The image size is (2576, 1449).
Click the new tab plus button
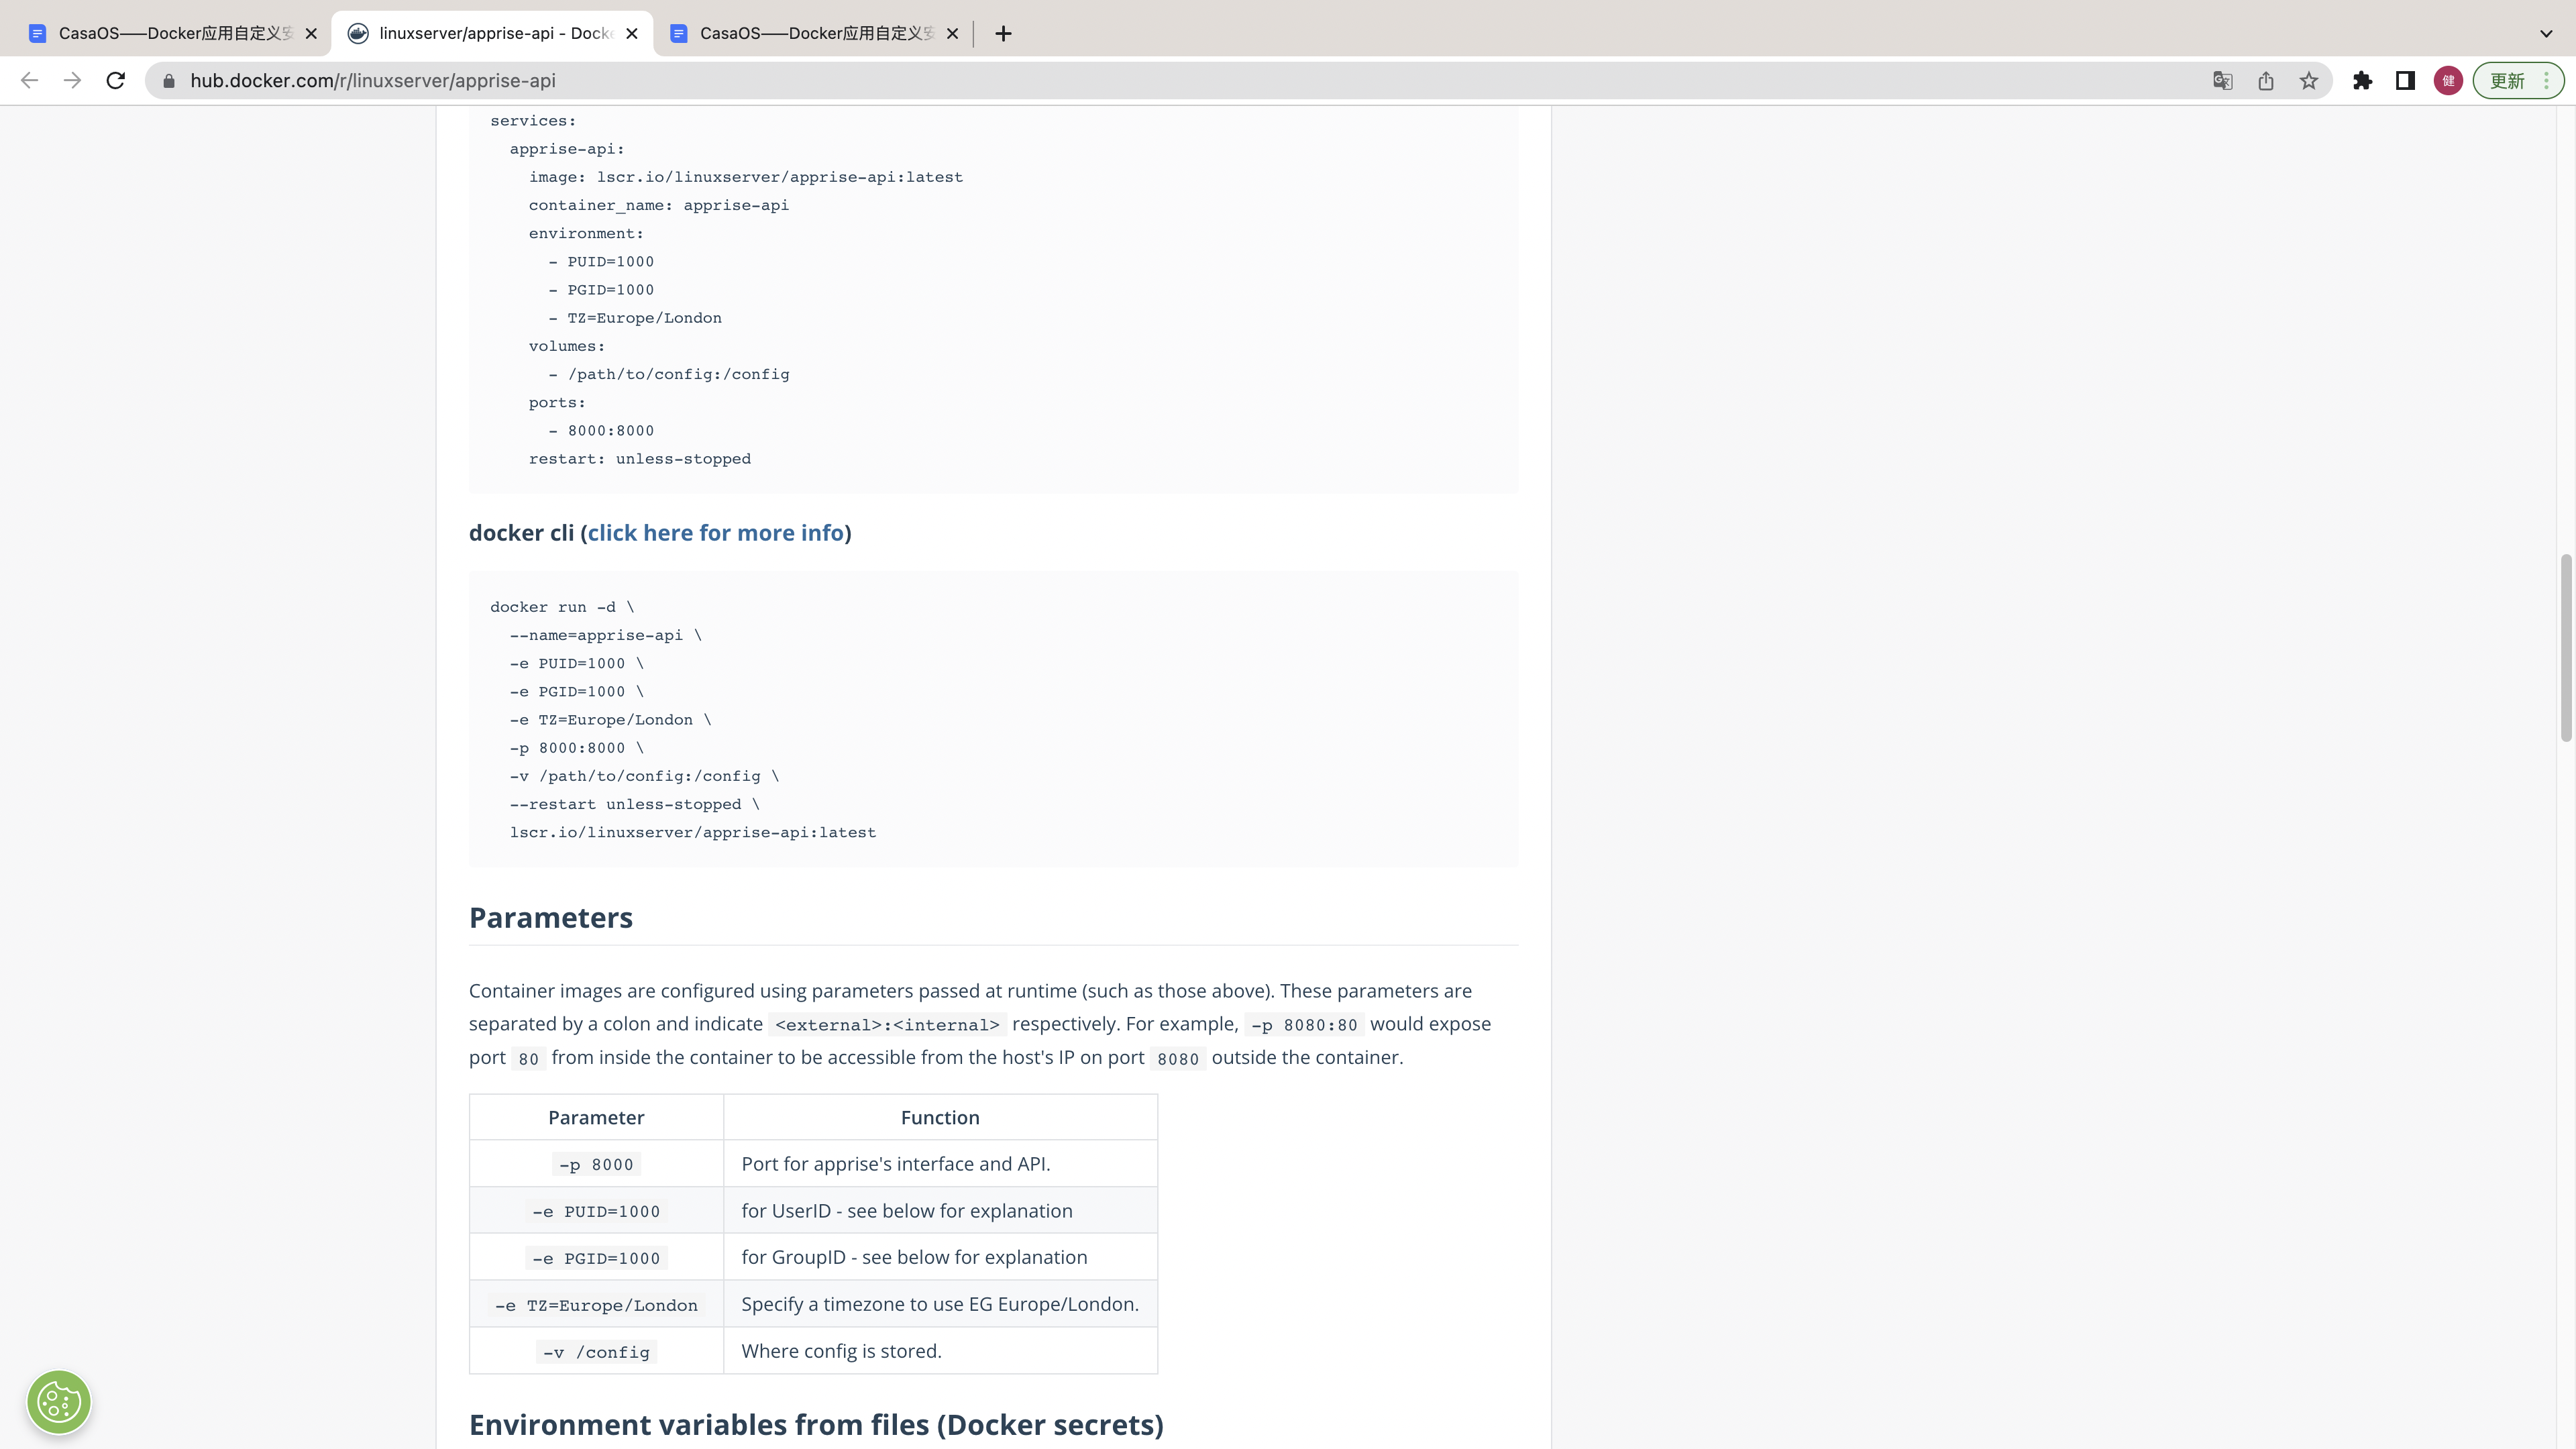pos(1003,32)
